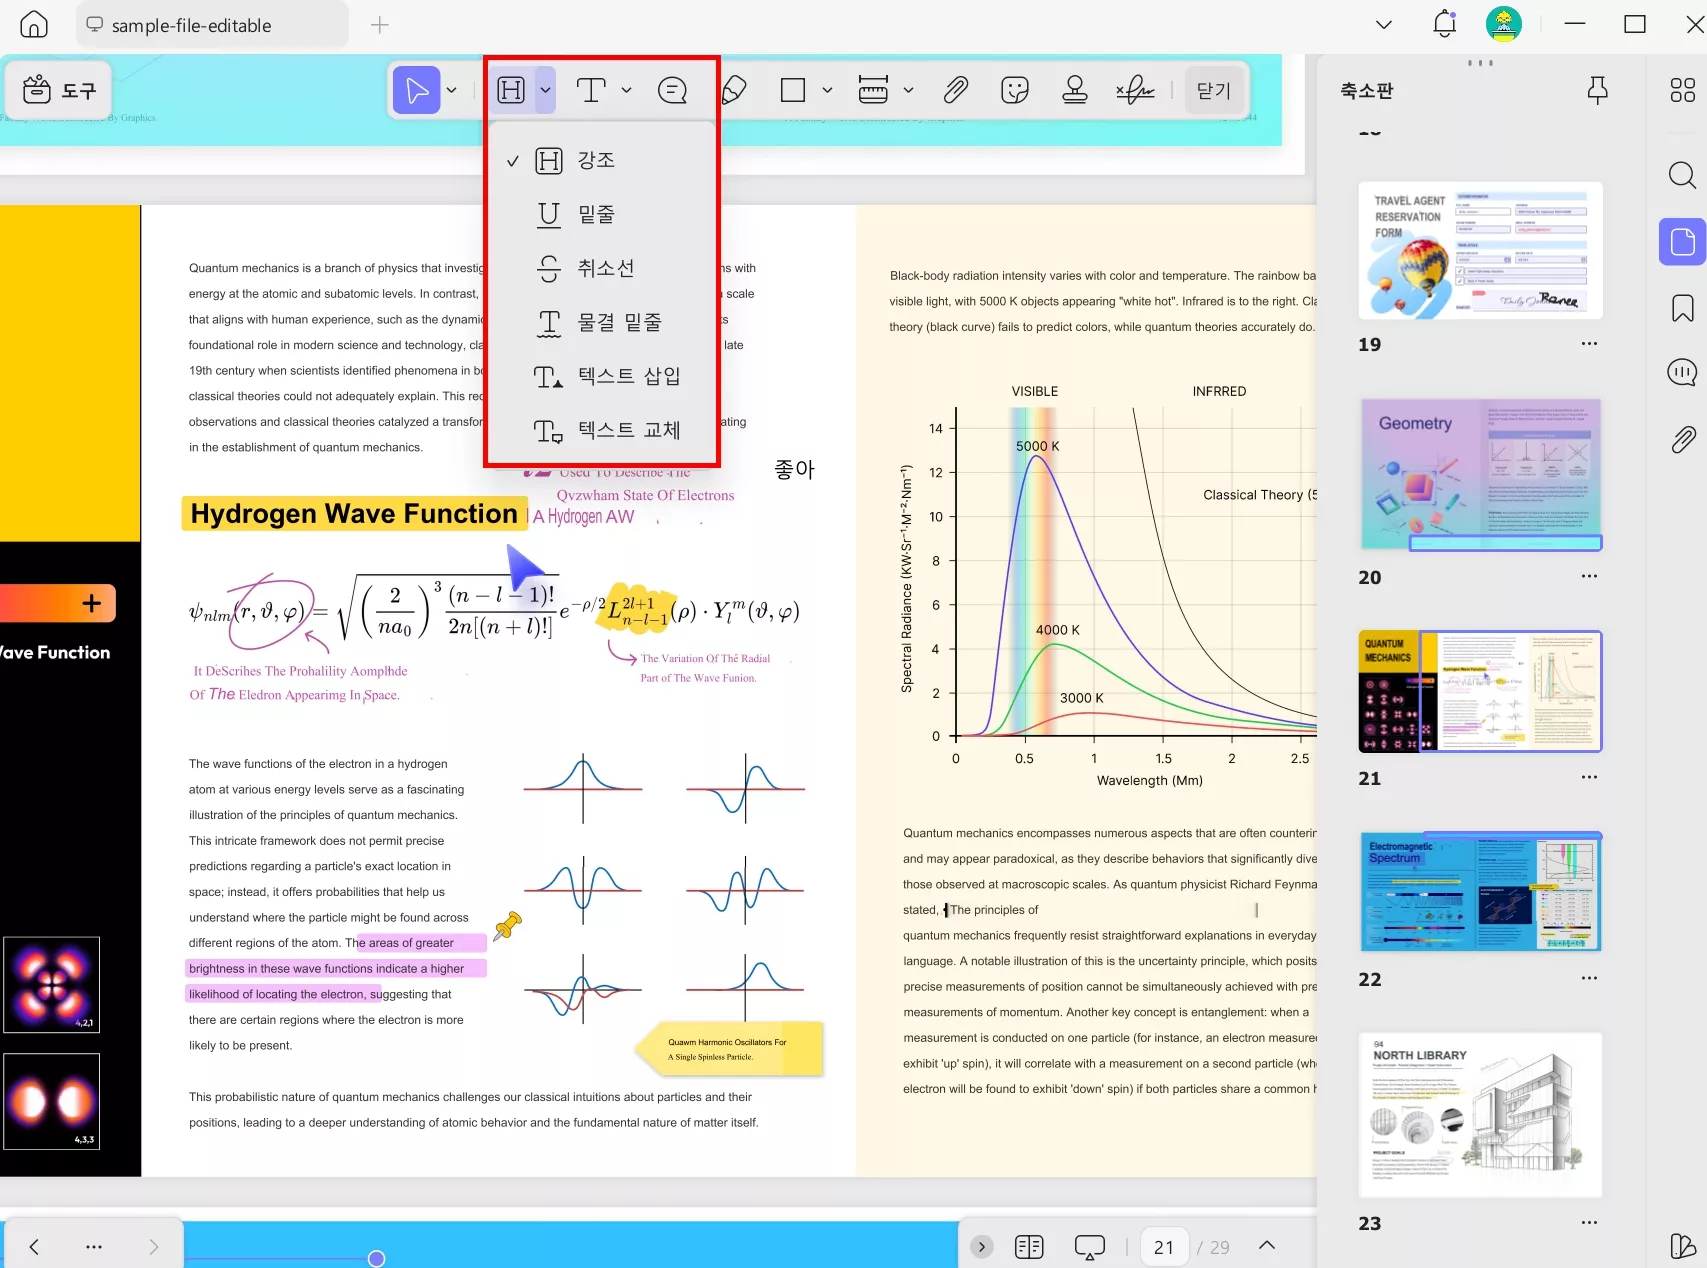This screenshot has width=1707, height=1268.
Task: Expand the selection tool dropdown arrow
Action: tap(452, 90)
